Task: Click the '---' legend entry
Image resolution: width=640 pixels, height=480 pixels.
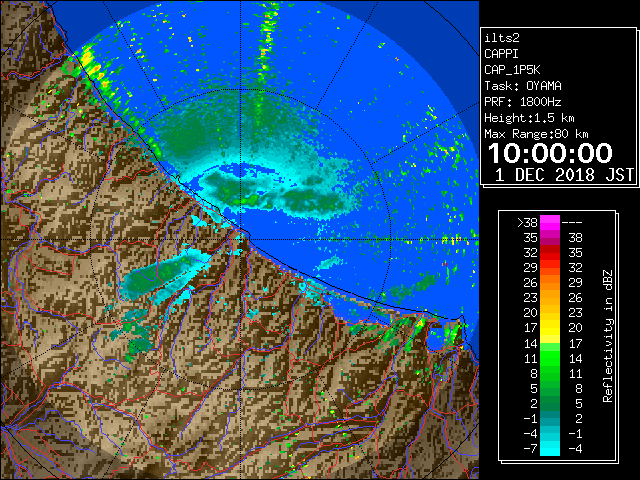Action: pos(571,223)
